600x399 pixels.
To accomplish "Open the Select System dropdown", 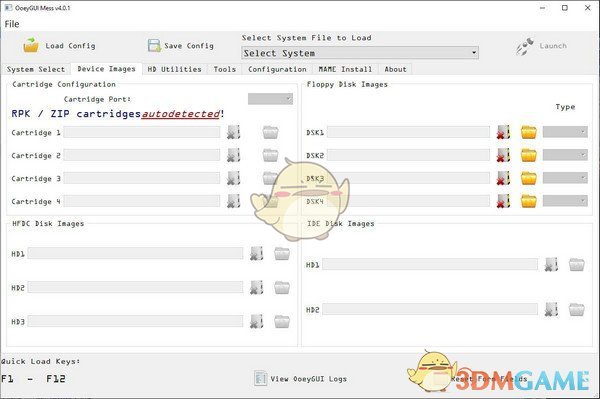I will 360,53.
